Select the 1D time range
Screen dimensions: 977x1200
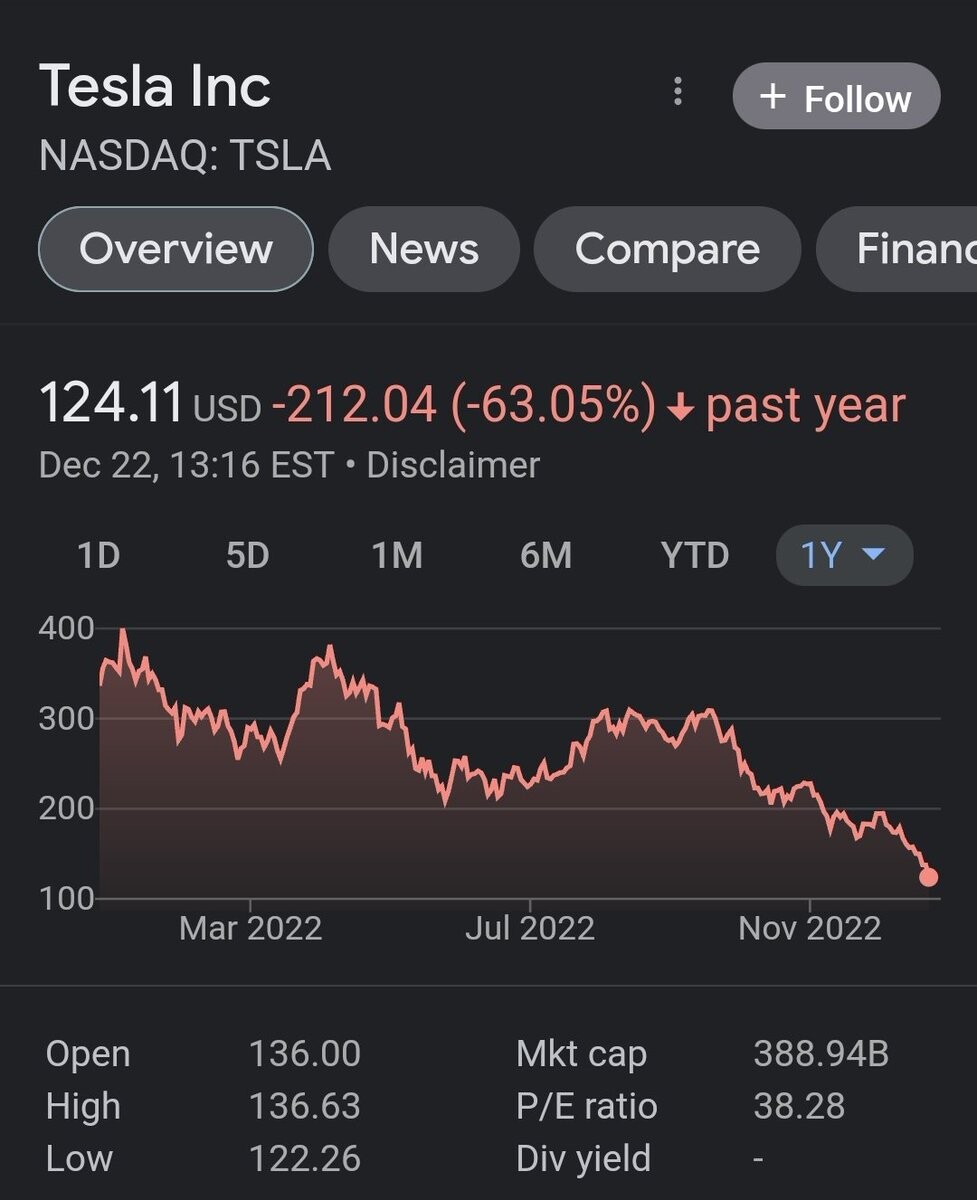[x=98, y=555]
